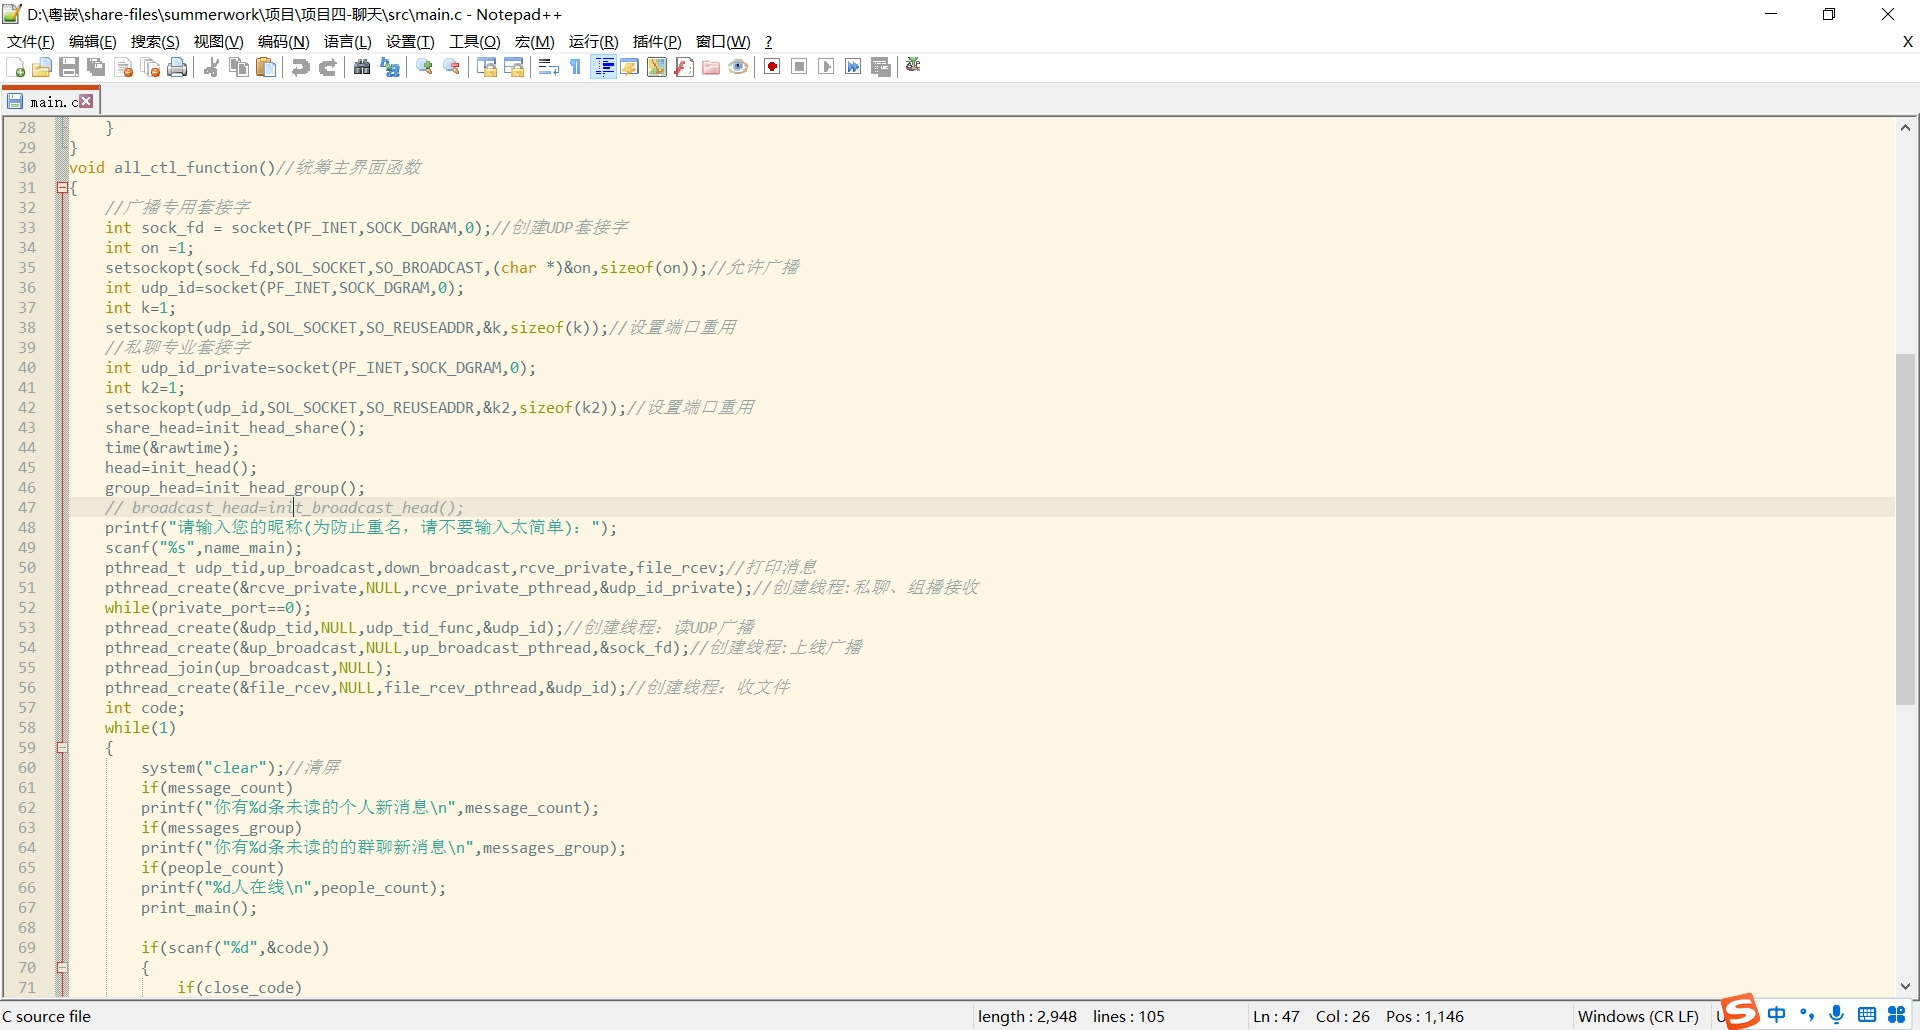Toggle synchronize horizontal scrolling icon
1920x1030 pixels.
[x=514, y=67]
